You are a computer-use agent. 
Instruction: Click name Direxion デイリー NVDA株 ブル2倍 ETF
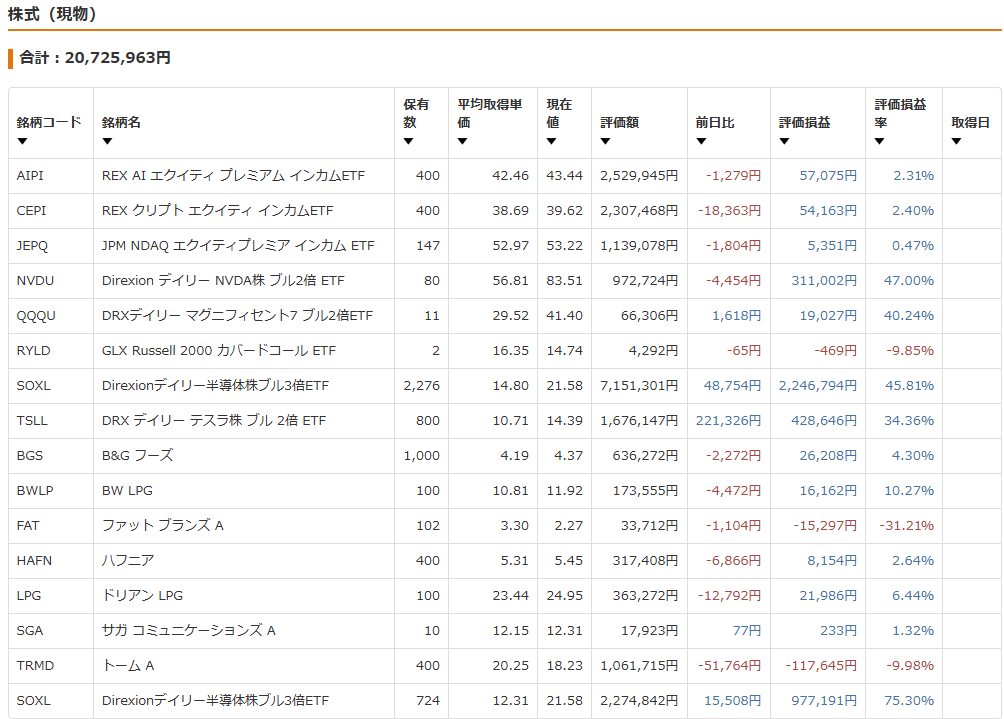[223, 280]
